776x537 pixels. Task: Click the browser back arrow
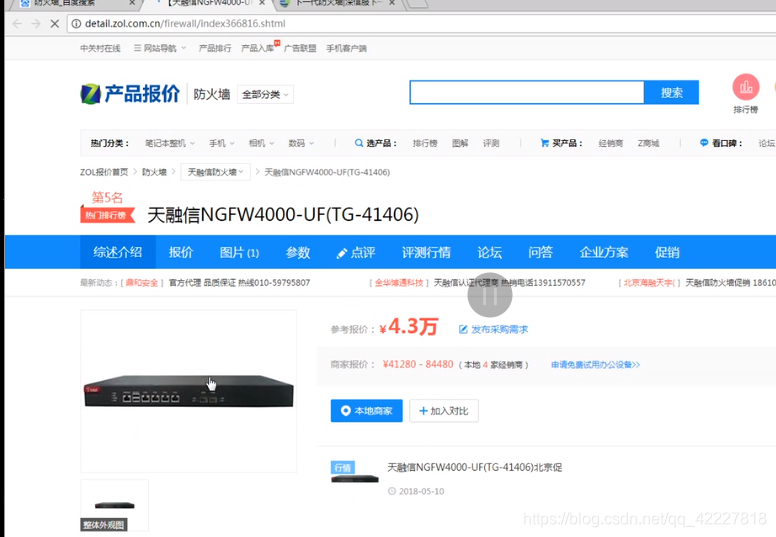pyautogui.click(x=17, y=24)
